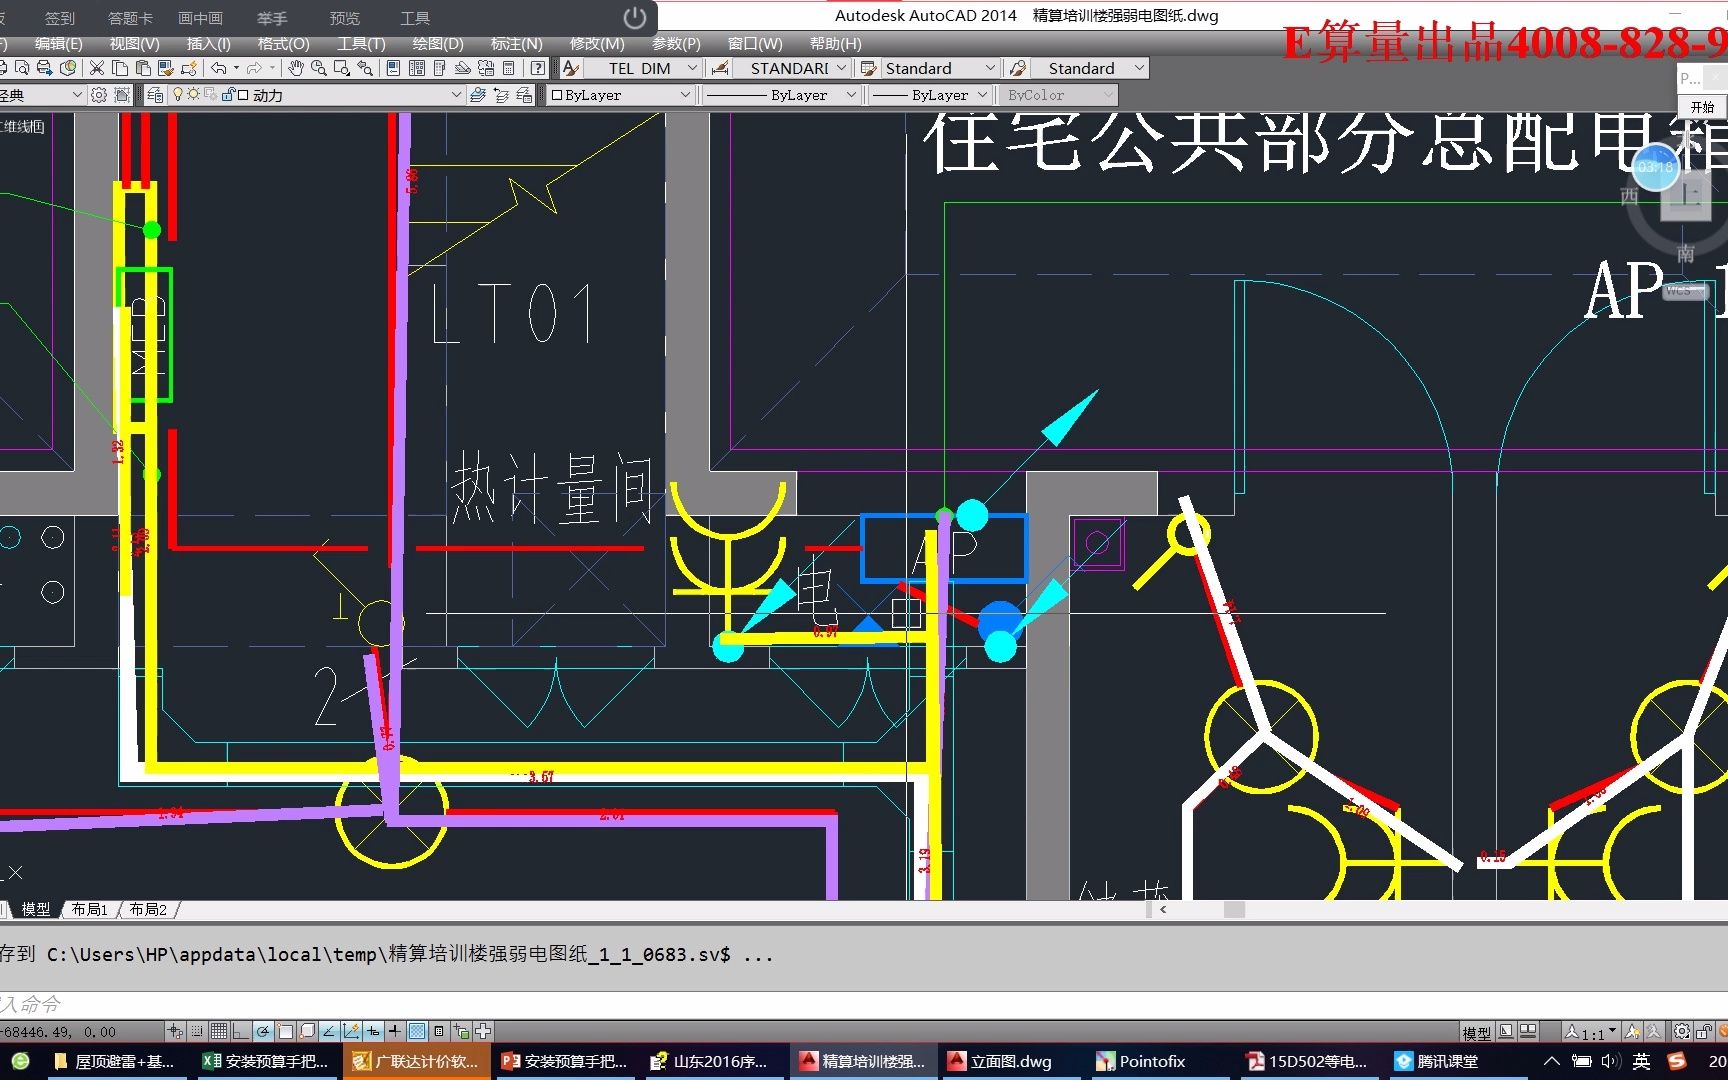Toggle Ortho Mode in status bar
The height and width of the screenshot is (1080, 1728).
[241, 1031]
